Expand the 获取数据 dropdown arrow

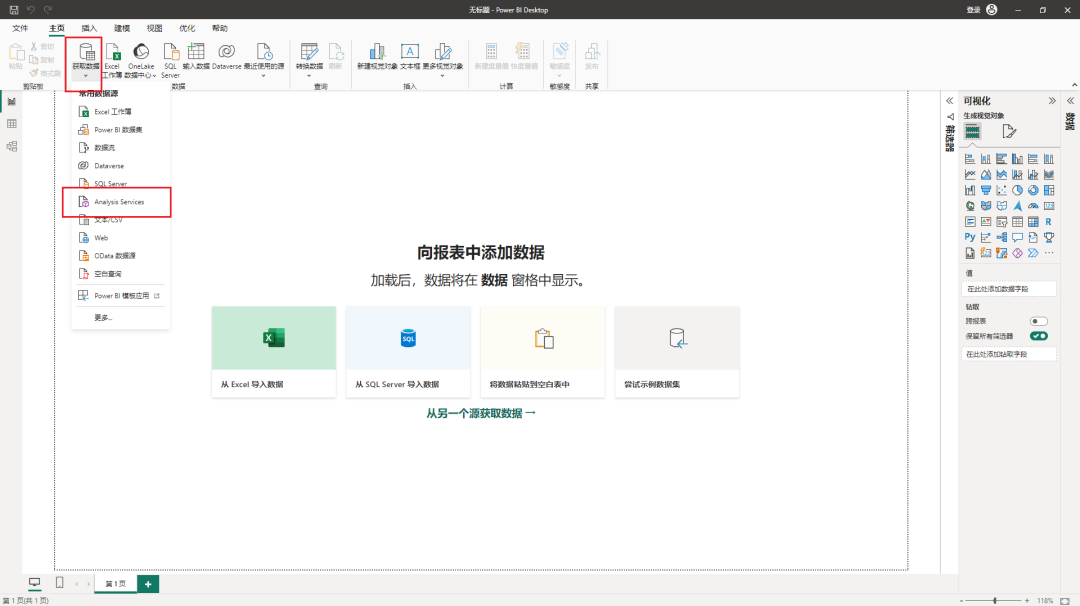86,75
